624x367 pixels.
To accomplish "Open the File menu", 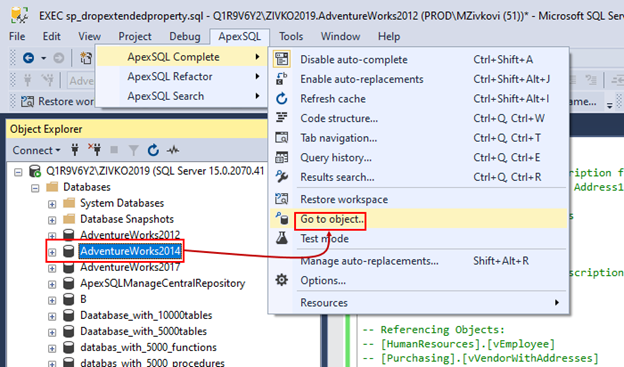I will click(17, 36).
